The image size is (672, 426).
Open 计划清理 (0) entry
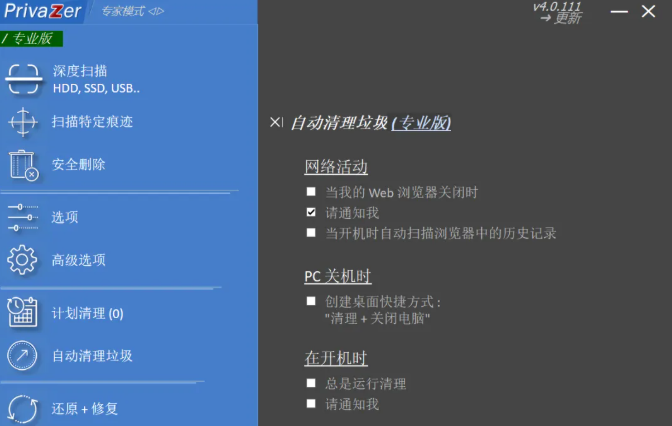[87, 313]
